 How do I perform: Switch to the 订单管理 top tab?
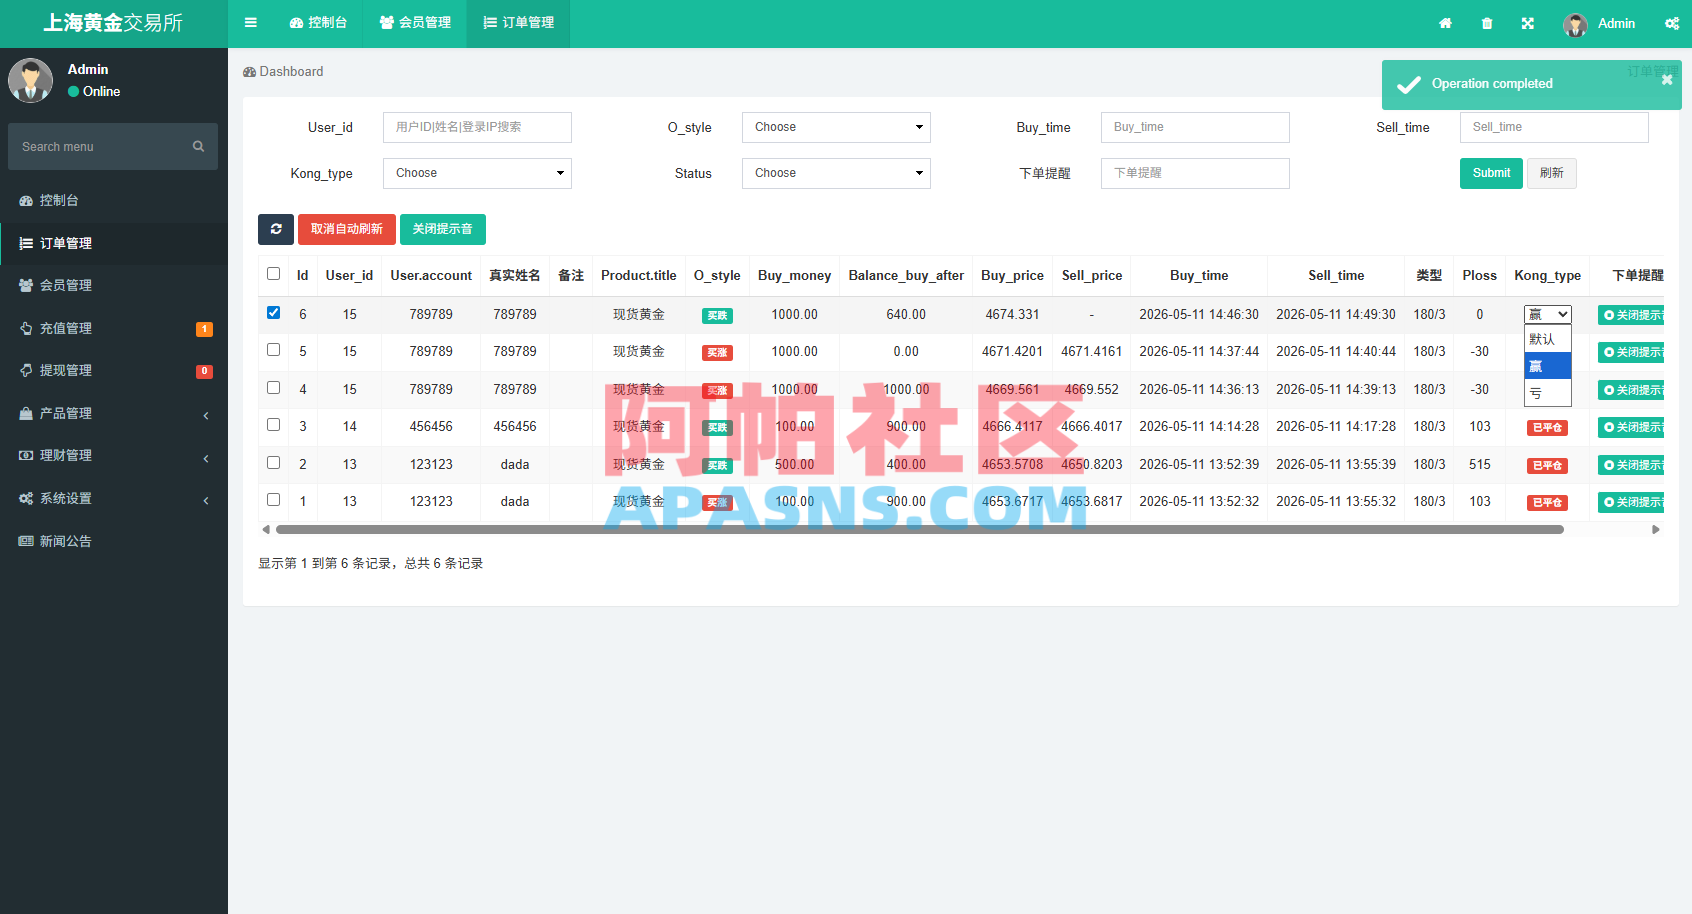tap(518, 23)
